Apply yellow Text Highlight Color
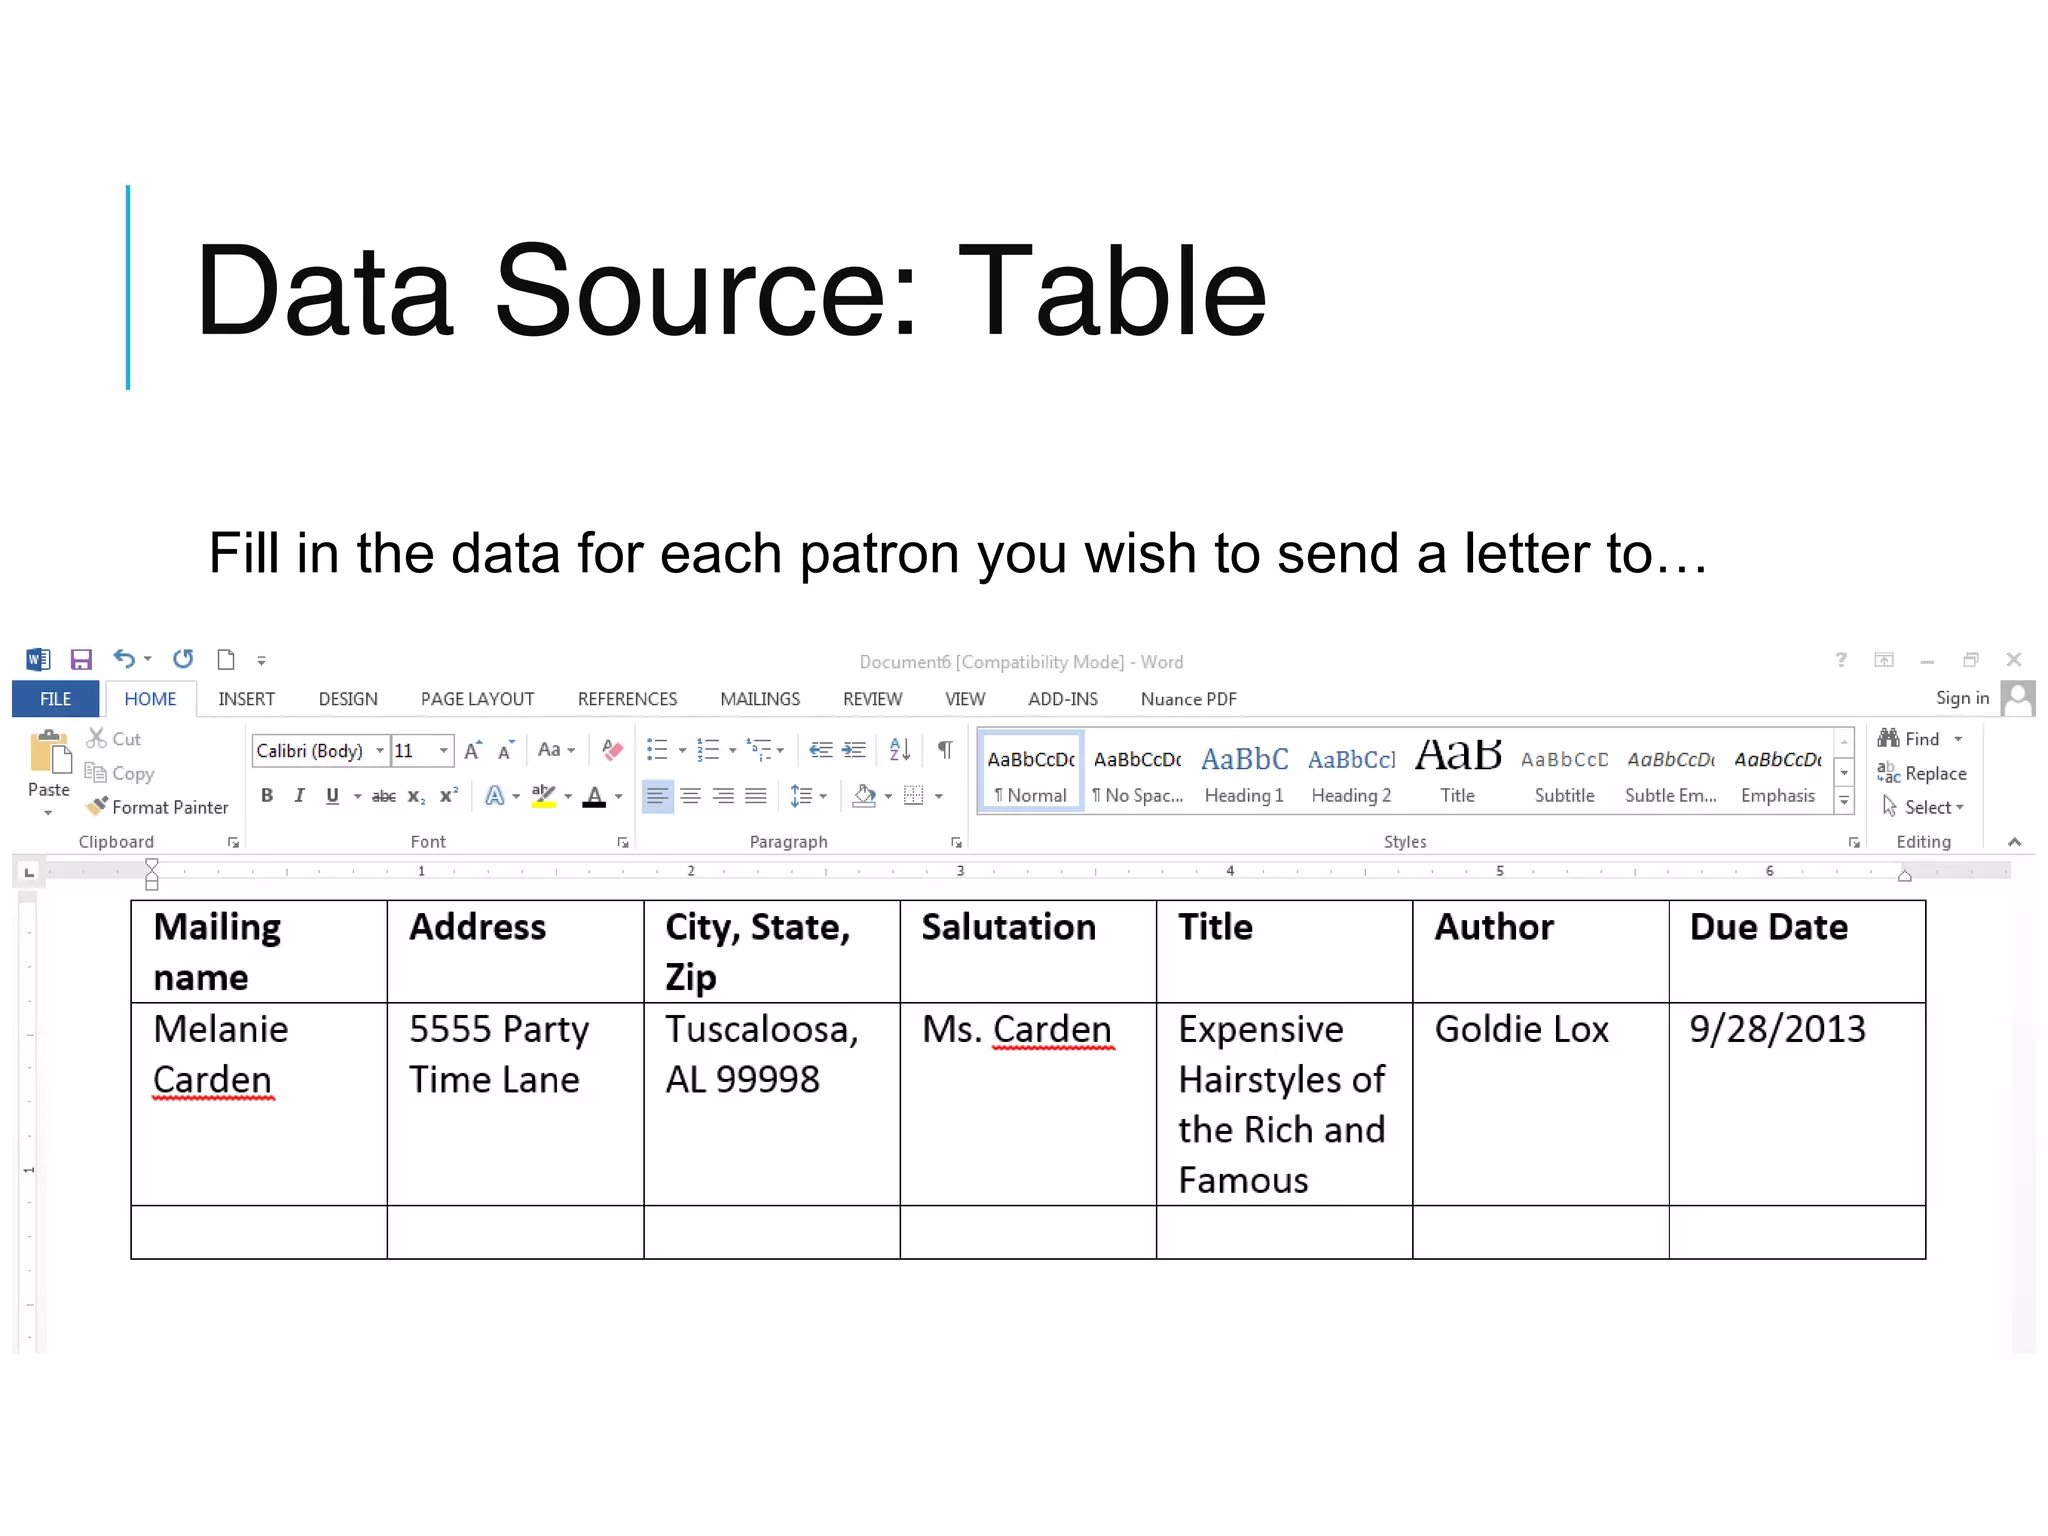Viewport: 2048px width, 1536px height. 543,796
